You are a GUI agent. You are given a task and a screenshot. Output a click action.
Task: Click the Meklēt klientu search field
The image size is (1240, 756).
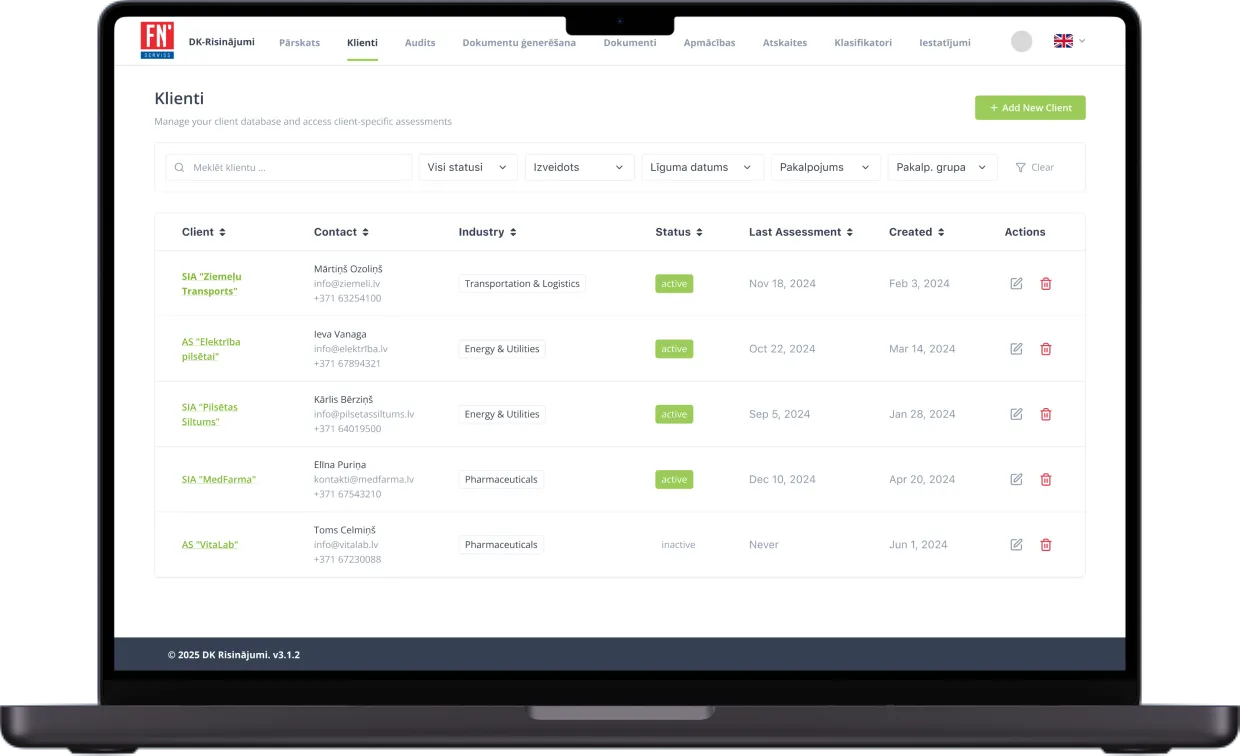coord(289,168)
